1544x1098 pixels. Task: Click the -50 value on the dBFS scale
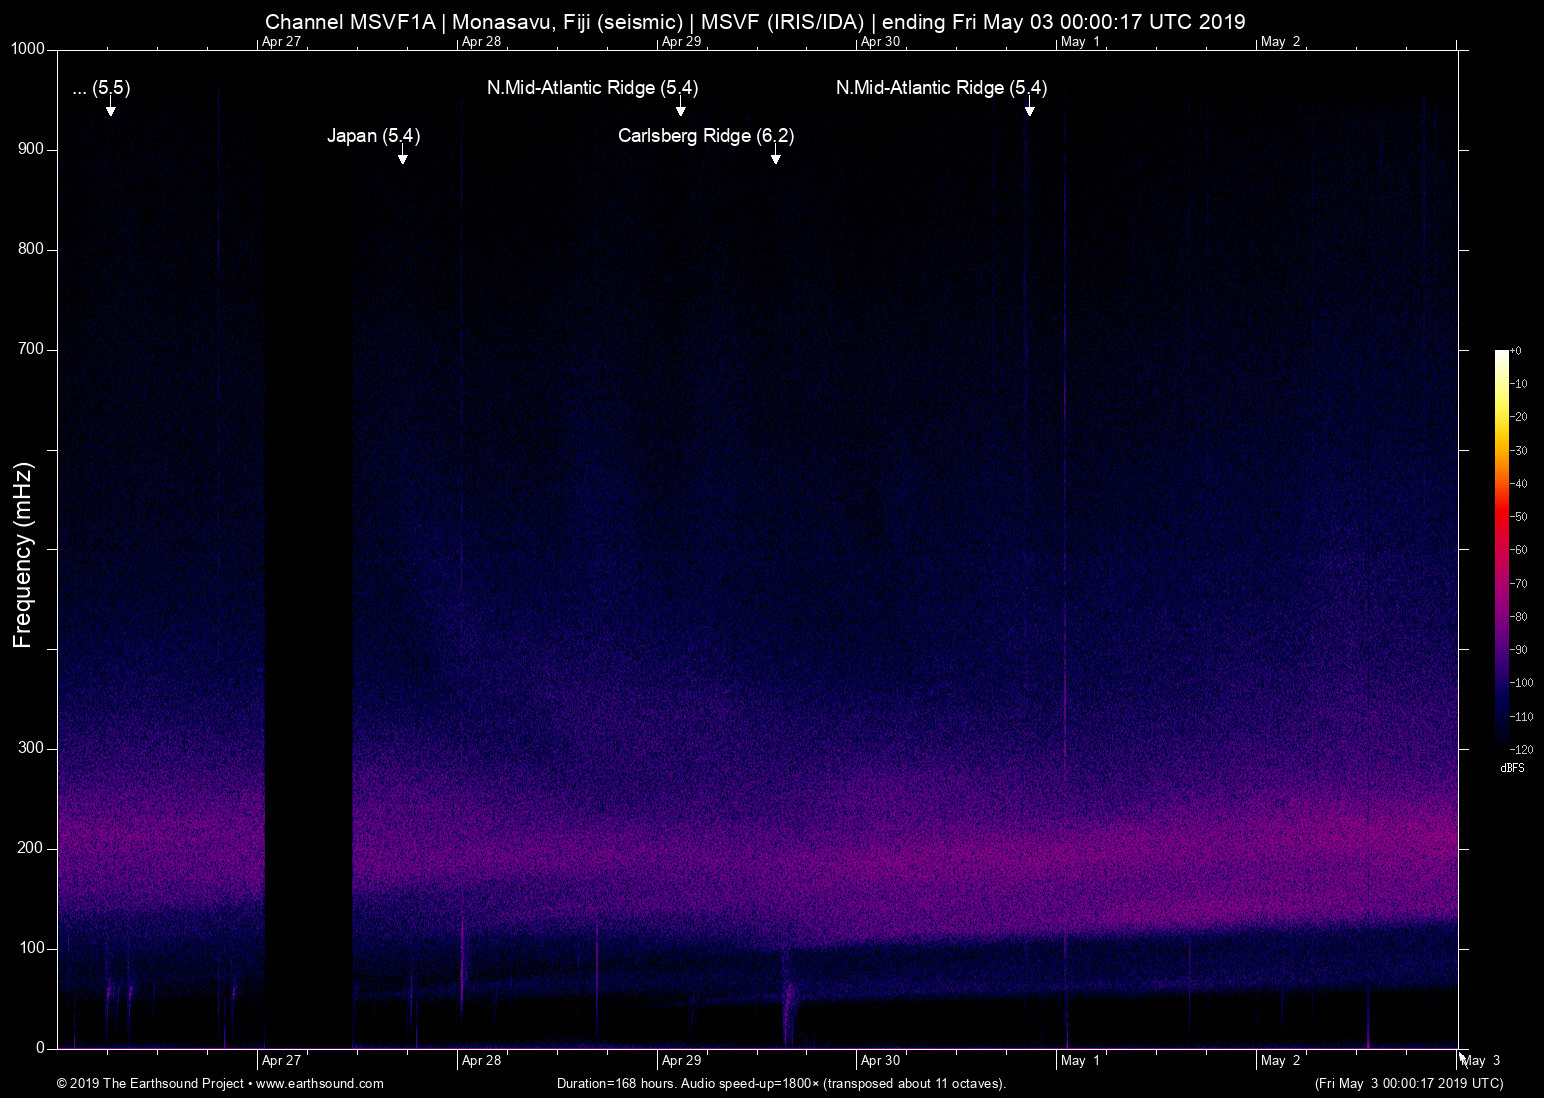1519,517
